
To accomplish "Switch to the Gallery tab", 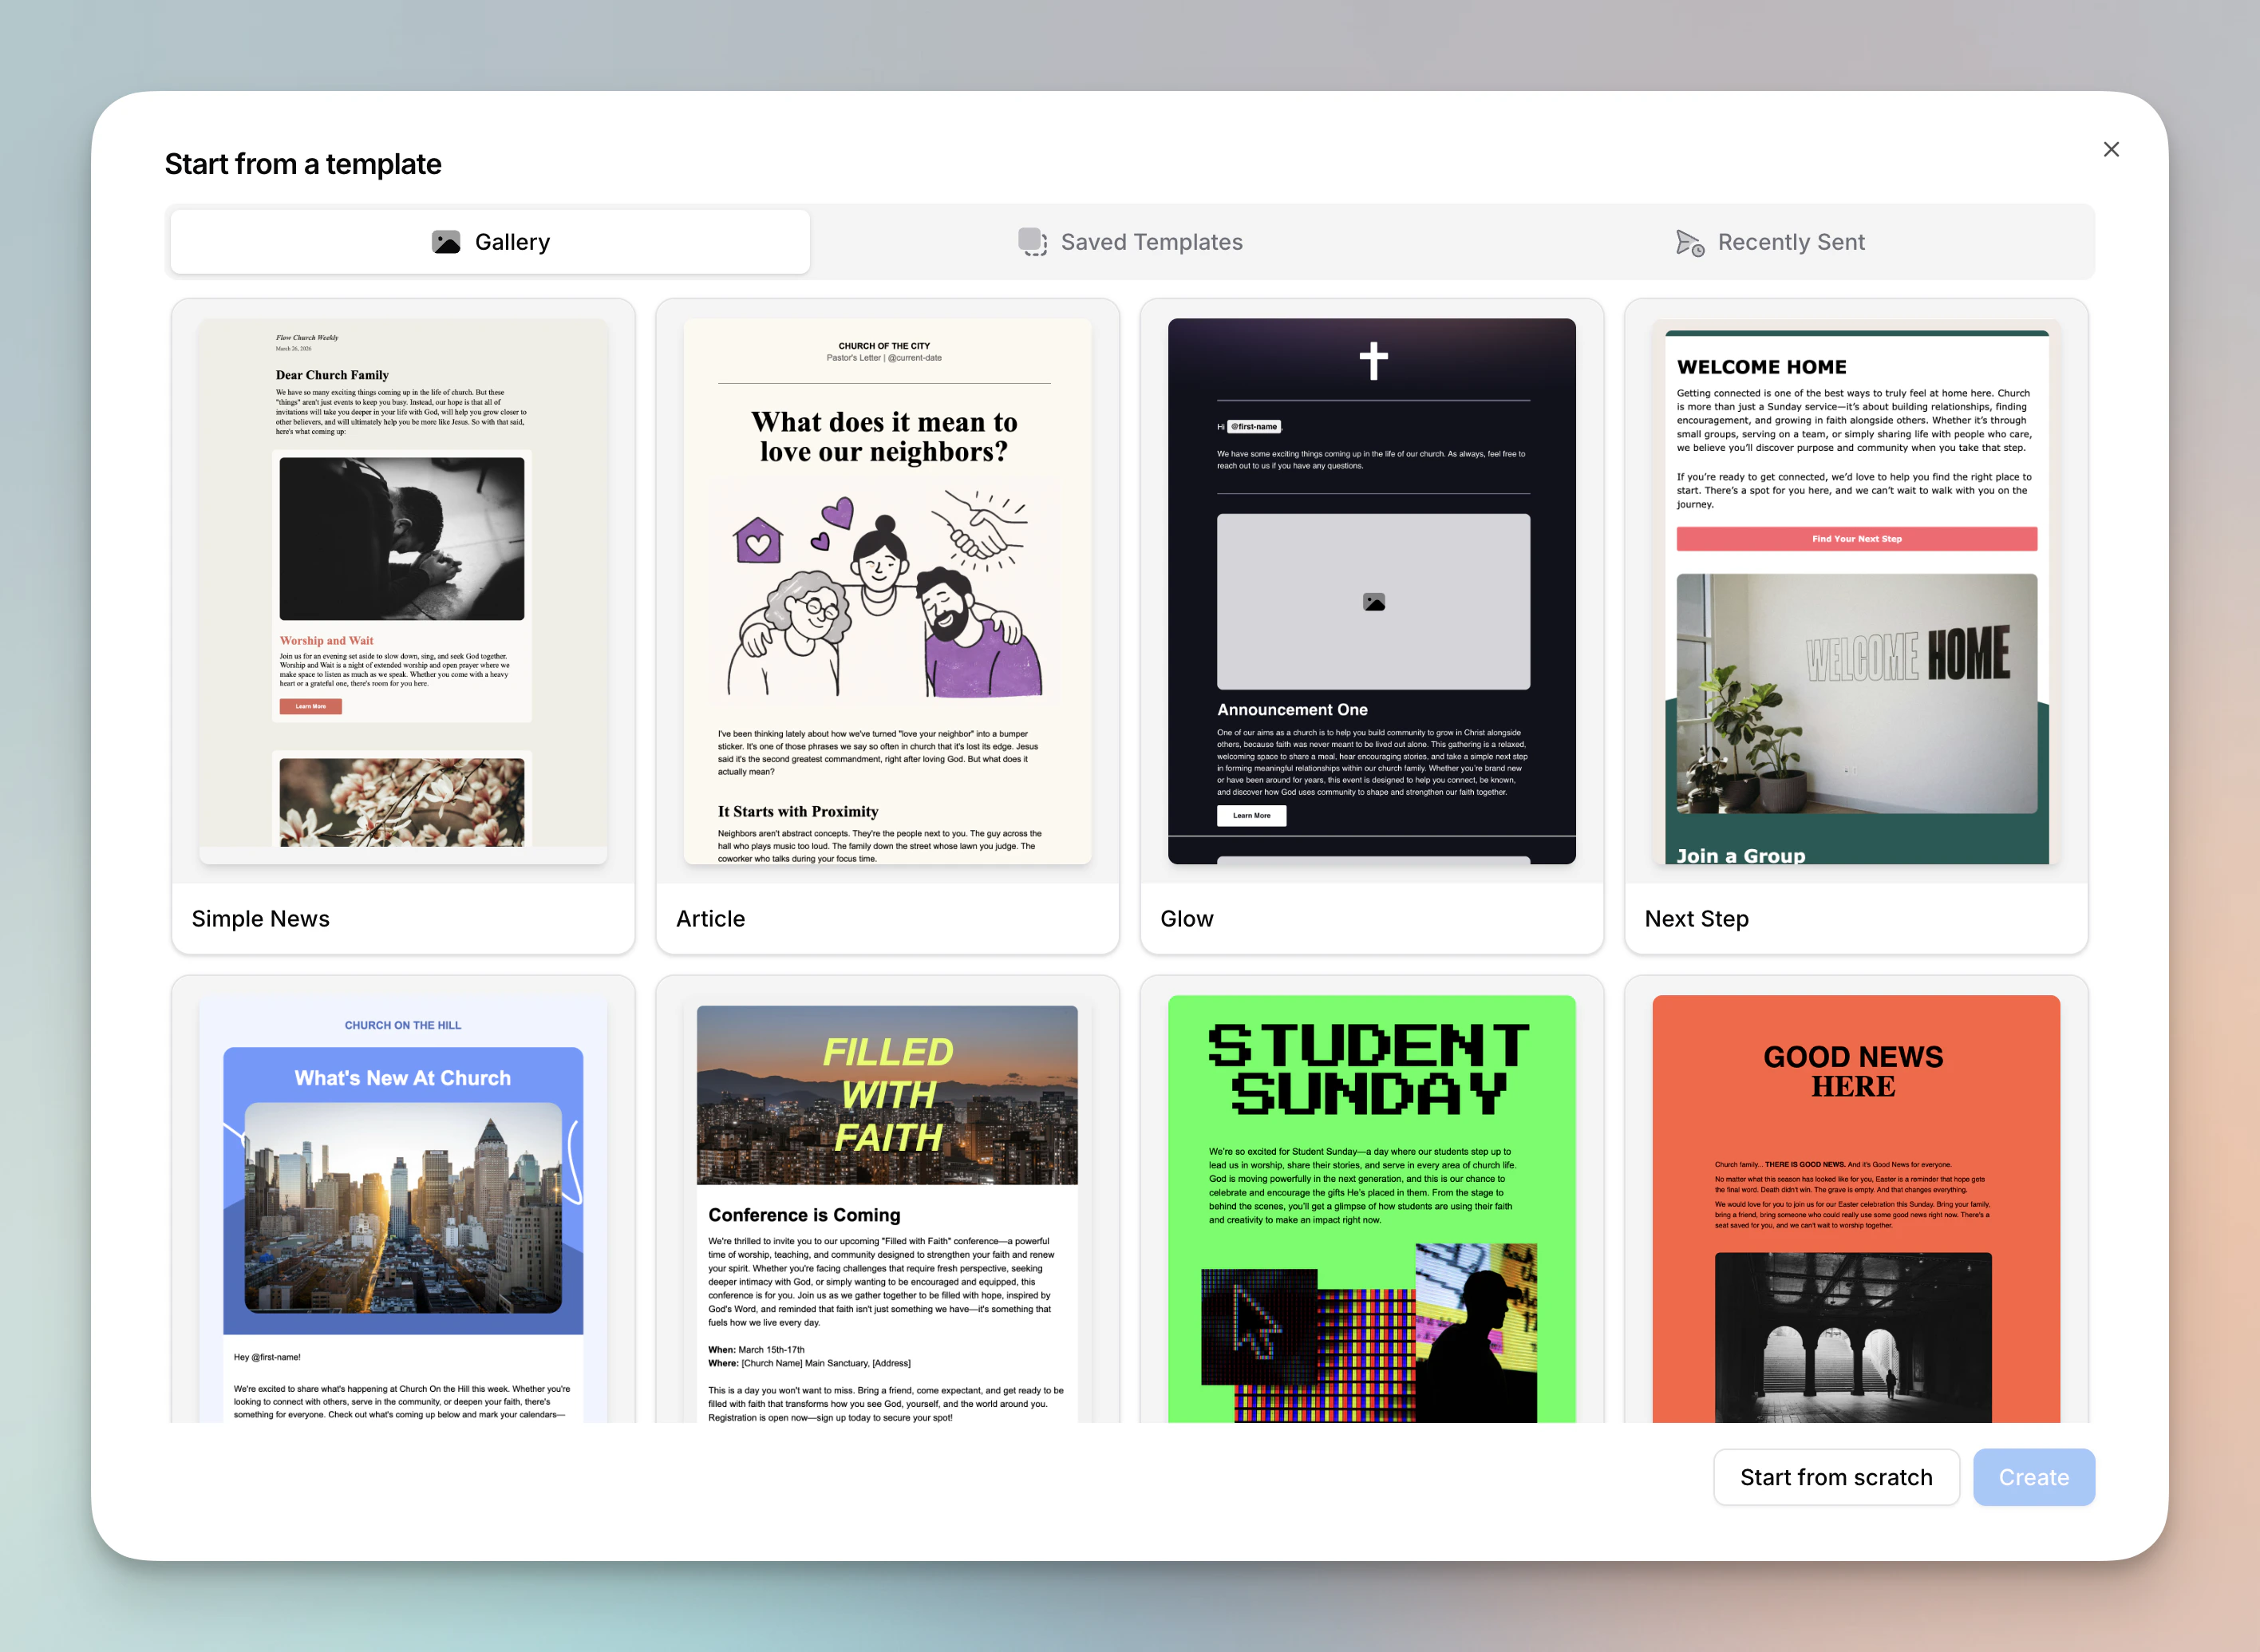I will coord(490,242).
